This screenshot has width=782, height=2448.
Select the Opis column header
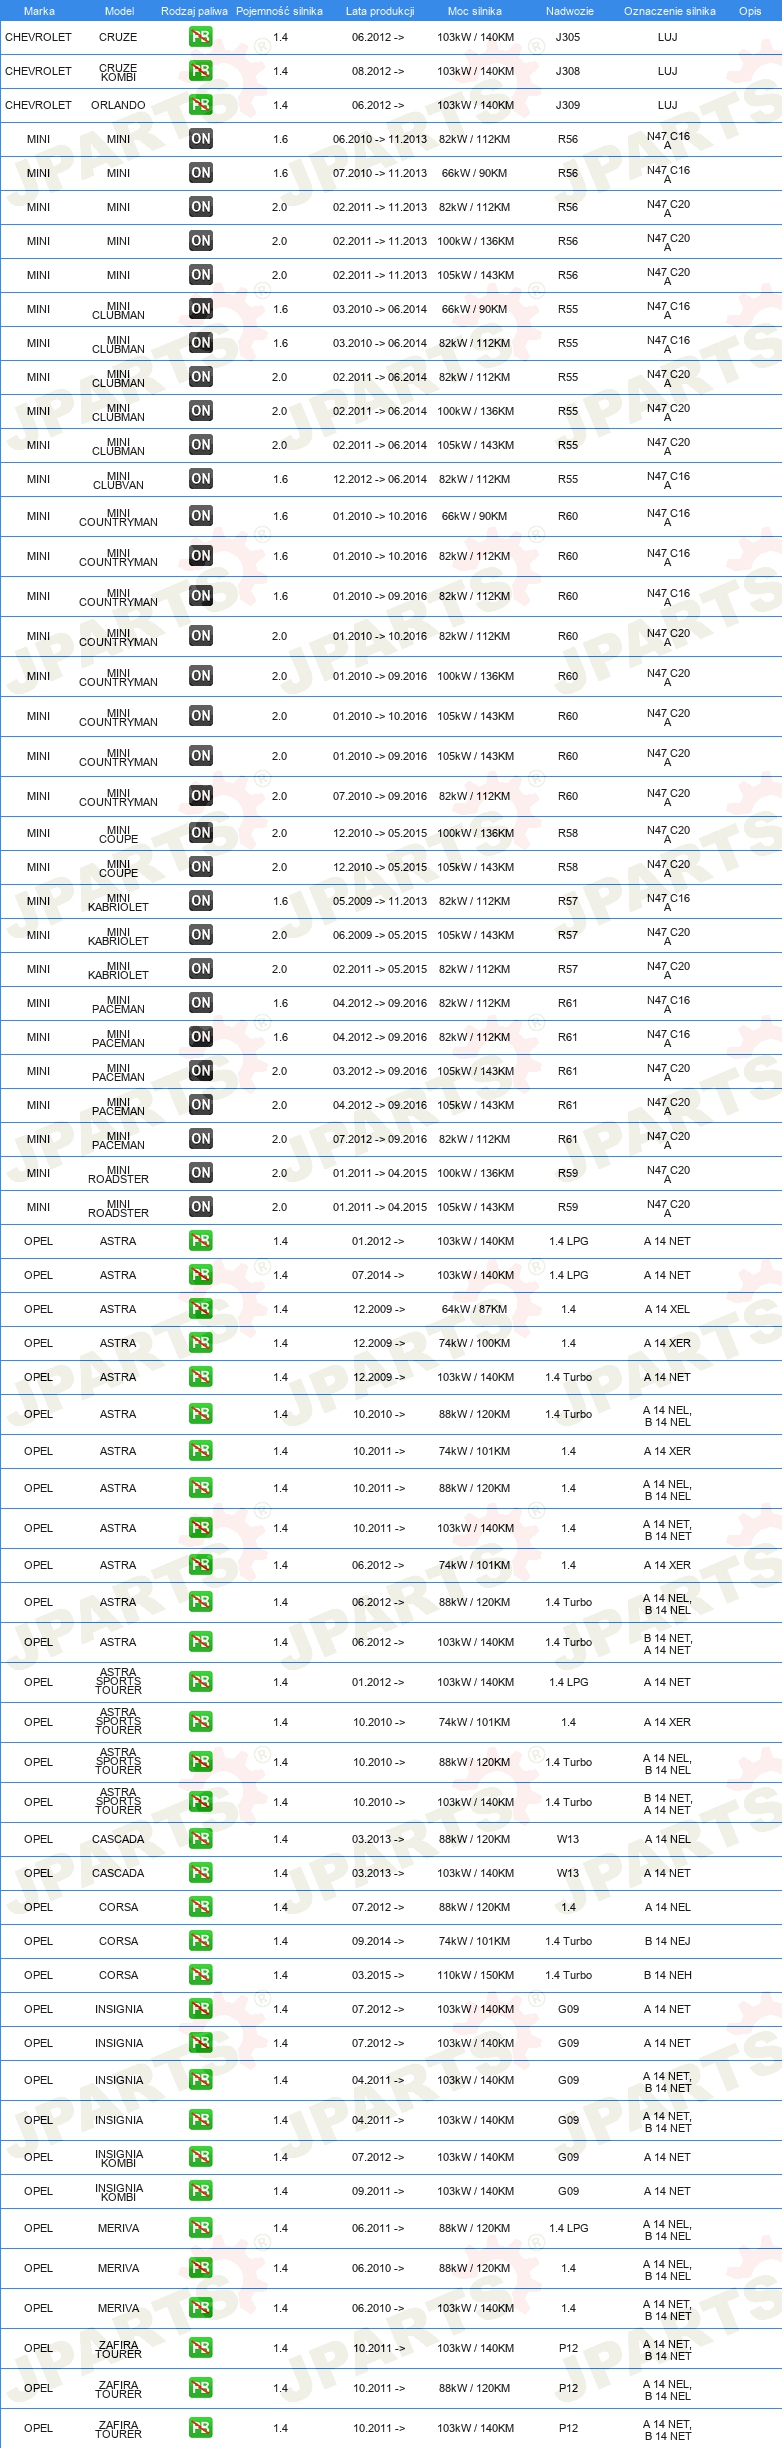click(x=750, y=11)
